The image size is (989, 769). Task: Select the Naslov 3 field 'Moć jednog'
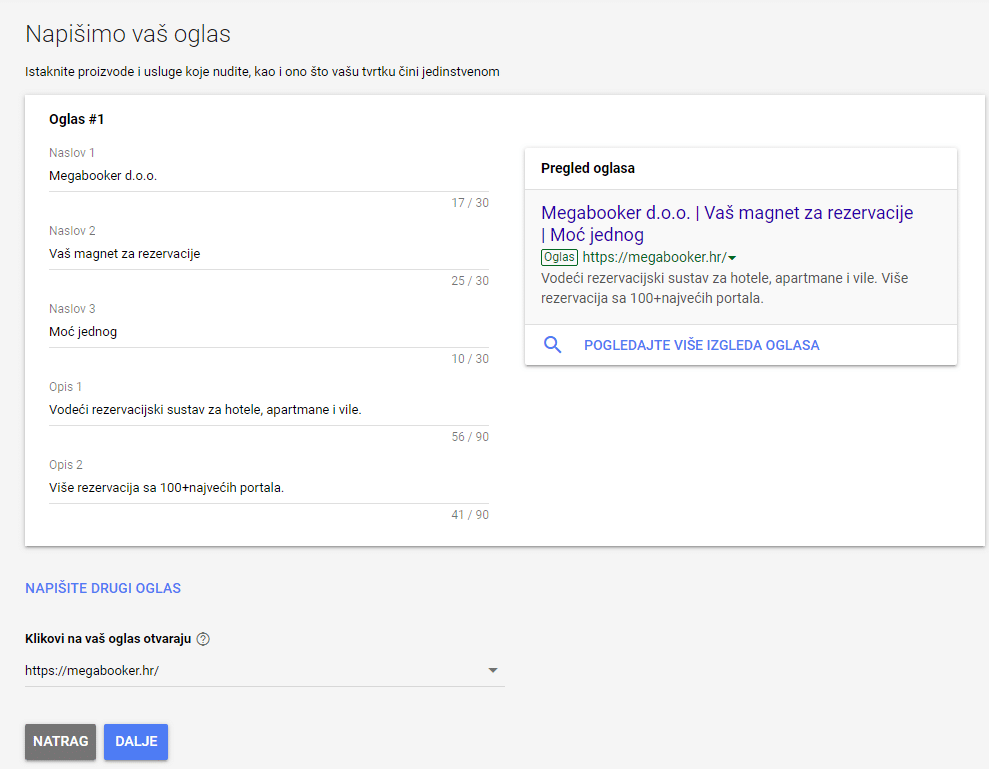coord(268,332)
